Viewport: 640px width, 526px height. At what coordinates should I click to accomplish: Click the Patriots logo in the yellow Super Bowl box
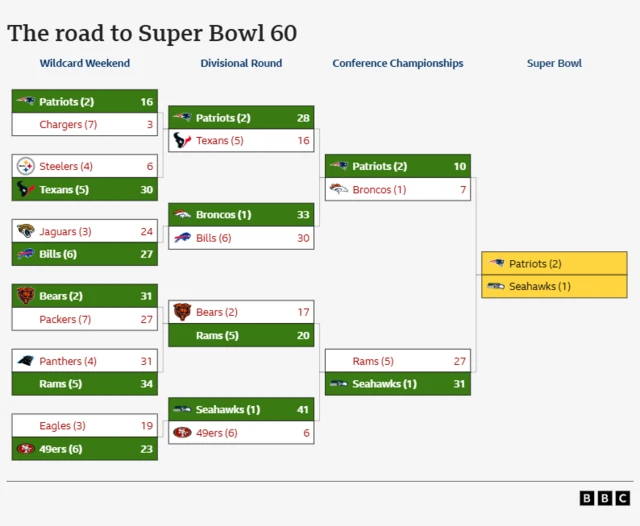click(x=496, y=263)
